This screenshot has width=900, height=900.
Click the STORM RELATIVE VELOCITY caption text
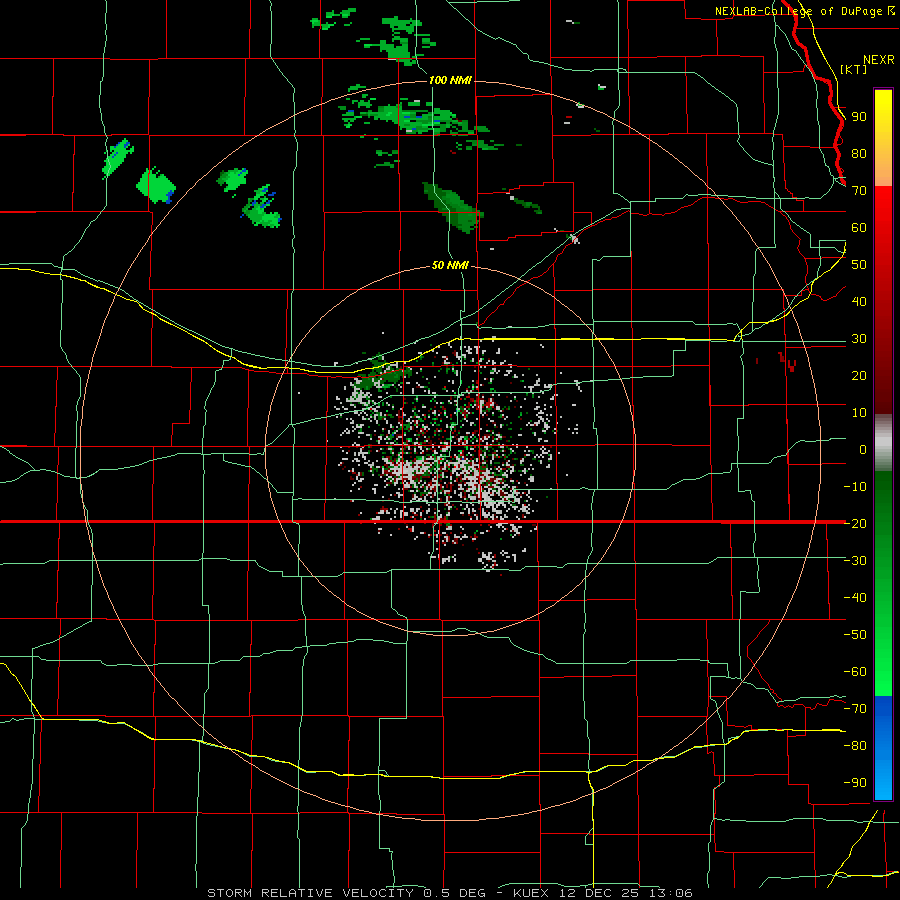[x=310, y=893]
